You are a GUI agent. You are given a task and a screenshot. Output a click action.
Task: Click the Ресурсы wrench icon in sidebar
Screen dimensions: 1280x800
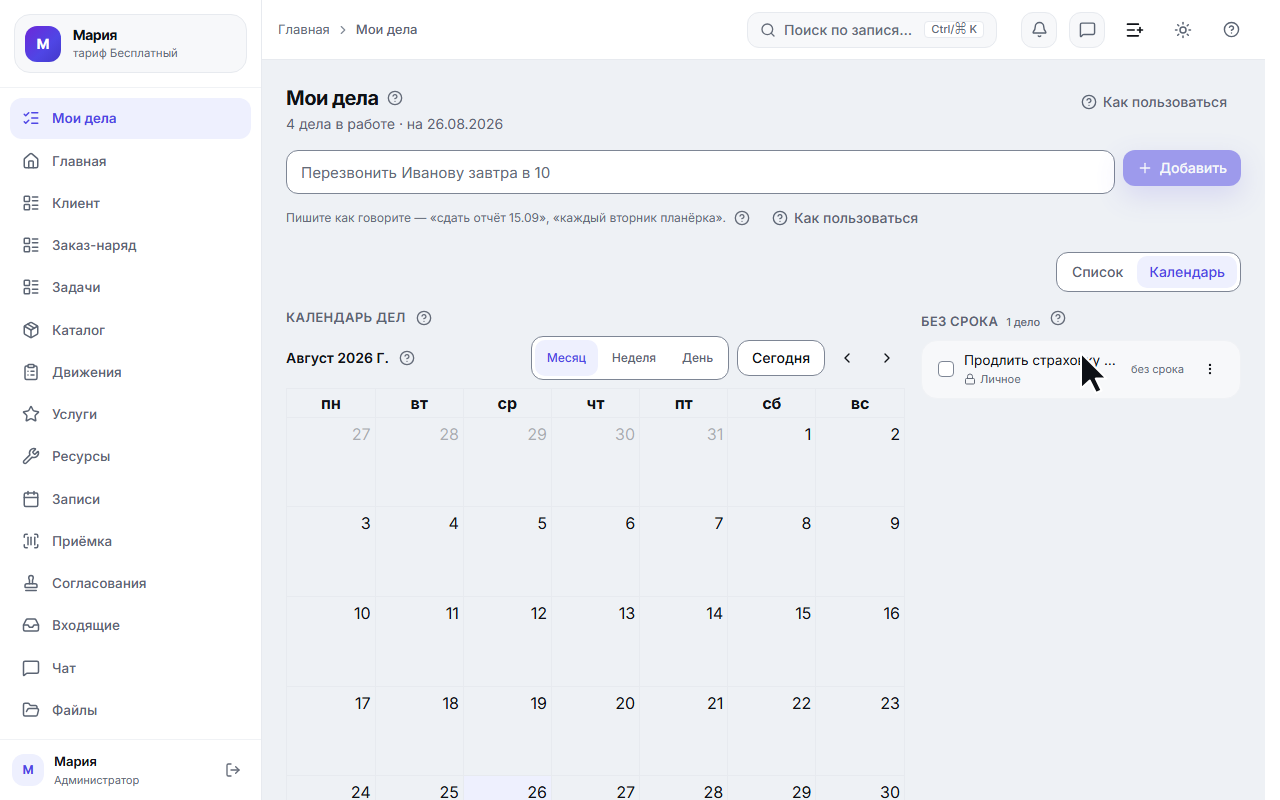[31, 456]
